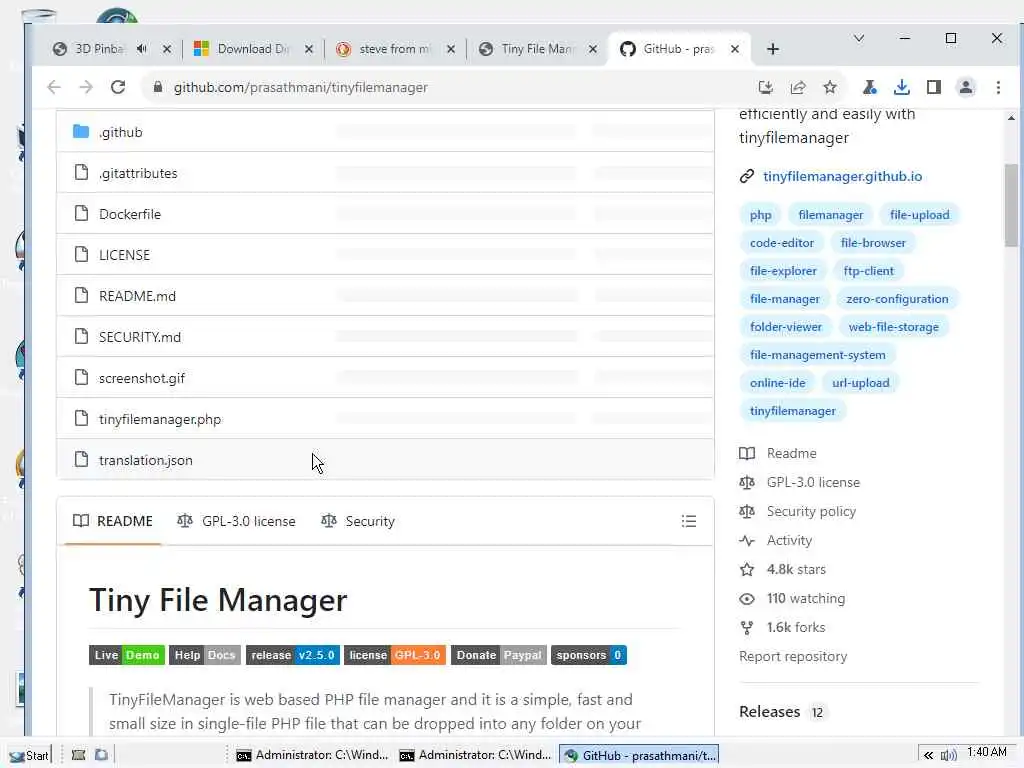
Task: Select the GPL-3.0 license tab
Action: tap(236, 521)
